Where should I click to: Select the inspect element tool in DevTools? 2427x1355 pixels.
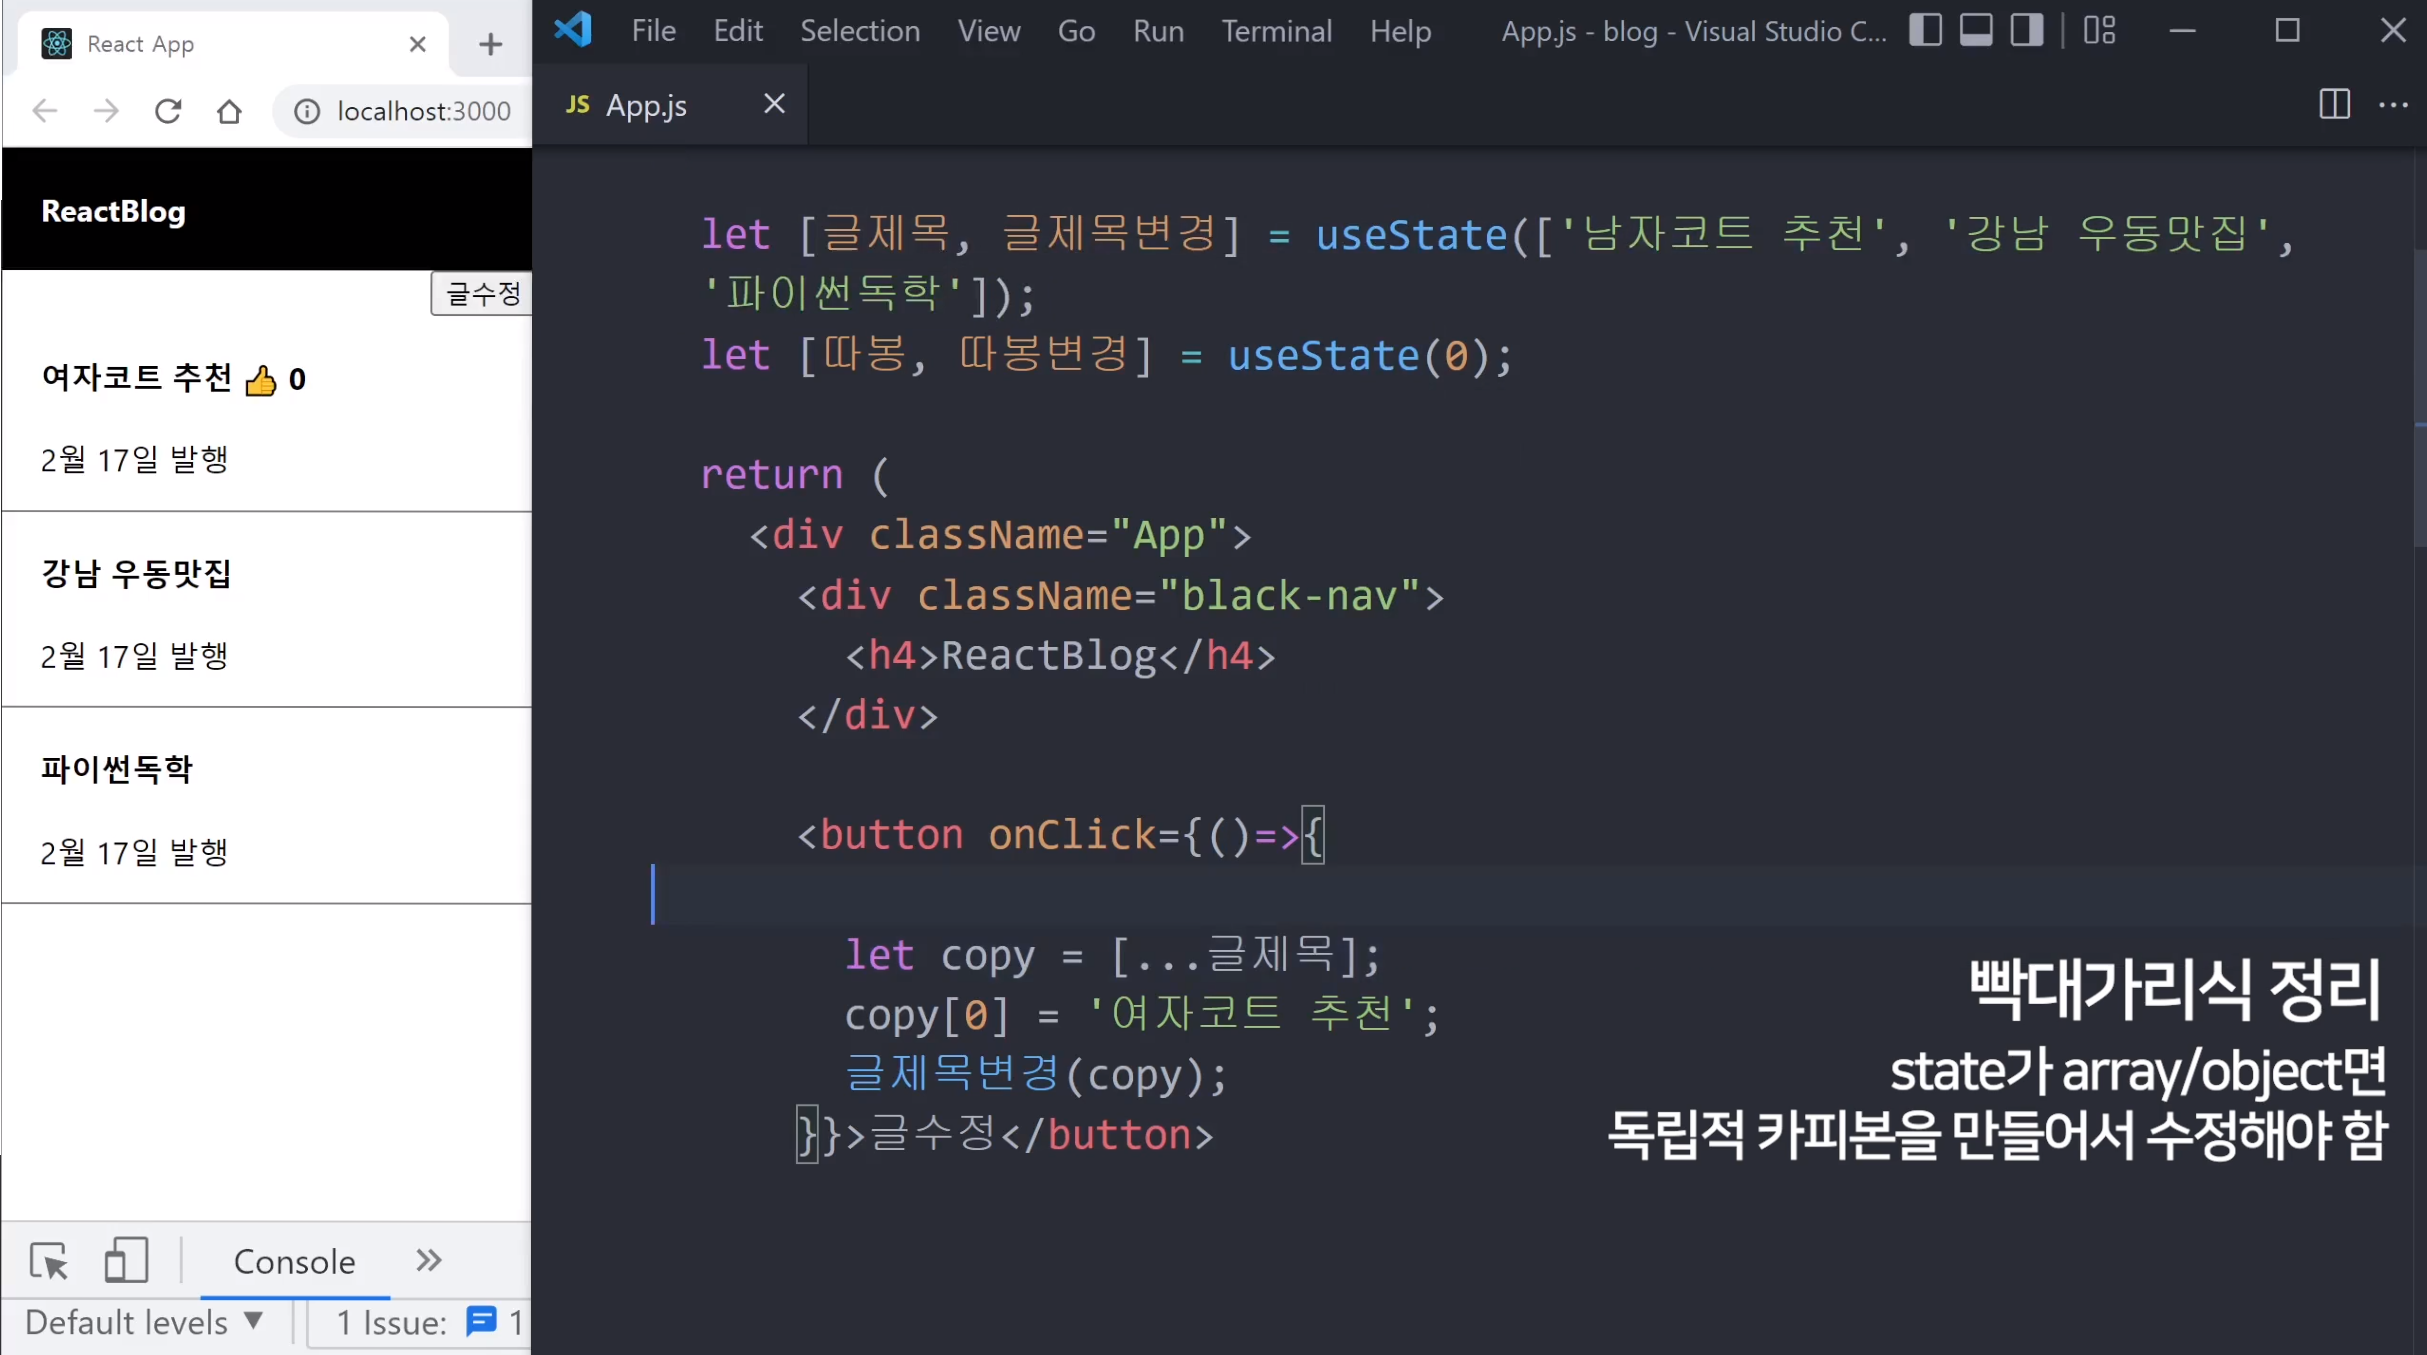[48, 1261]
